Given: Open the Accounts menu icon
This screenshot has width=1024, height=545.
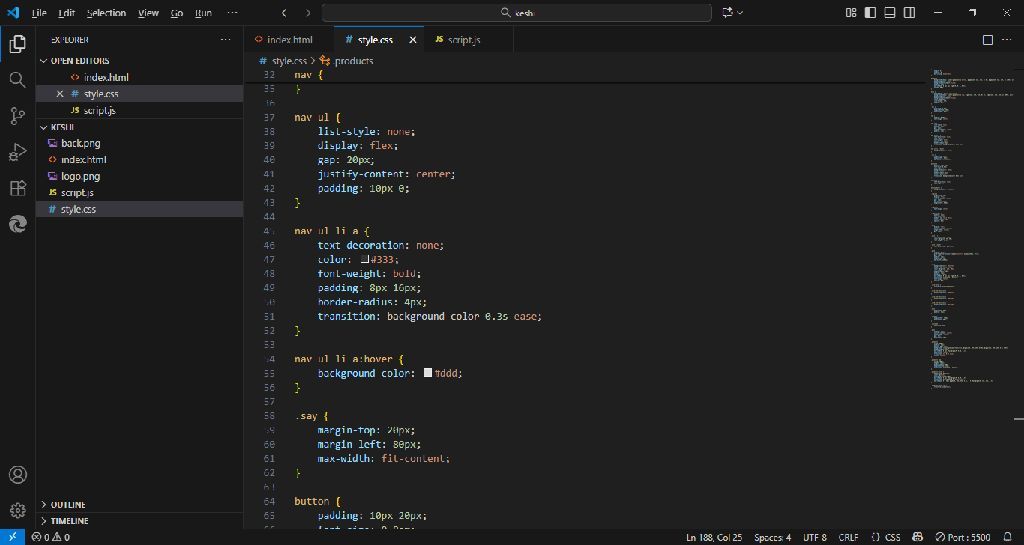Looking at the screenshot, I should click(x=17, y=475).
